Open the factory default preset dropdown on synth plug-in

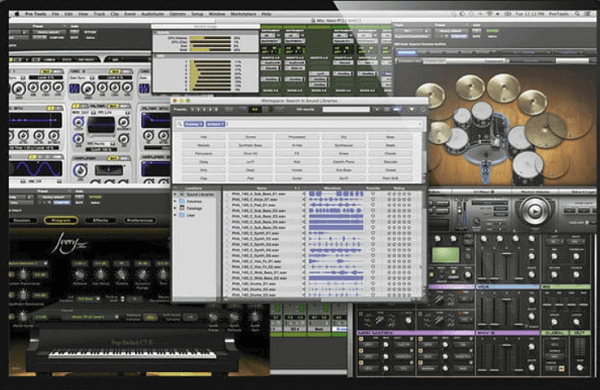[x=49, y=32]
